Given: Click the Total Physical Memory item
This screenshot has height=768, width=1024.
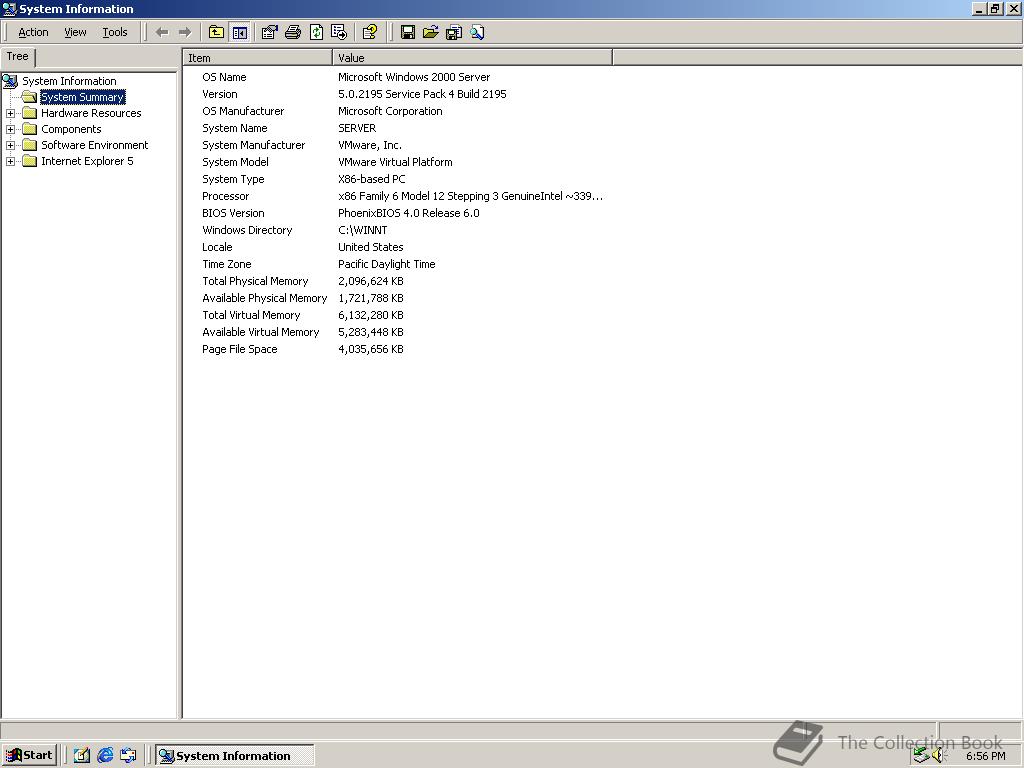Looking at the screenshot, I should (255, 281).
